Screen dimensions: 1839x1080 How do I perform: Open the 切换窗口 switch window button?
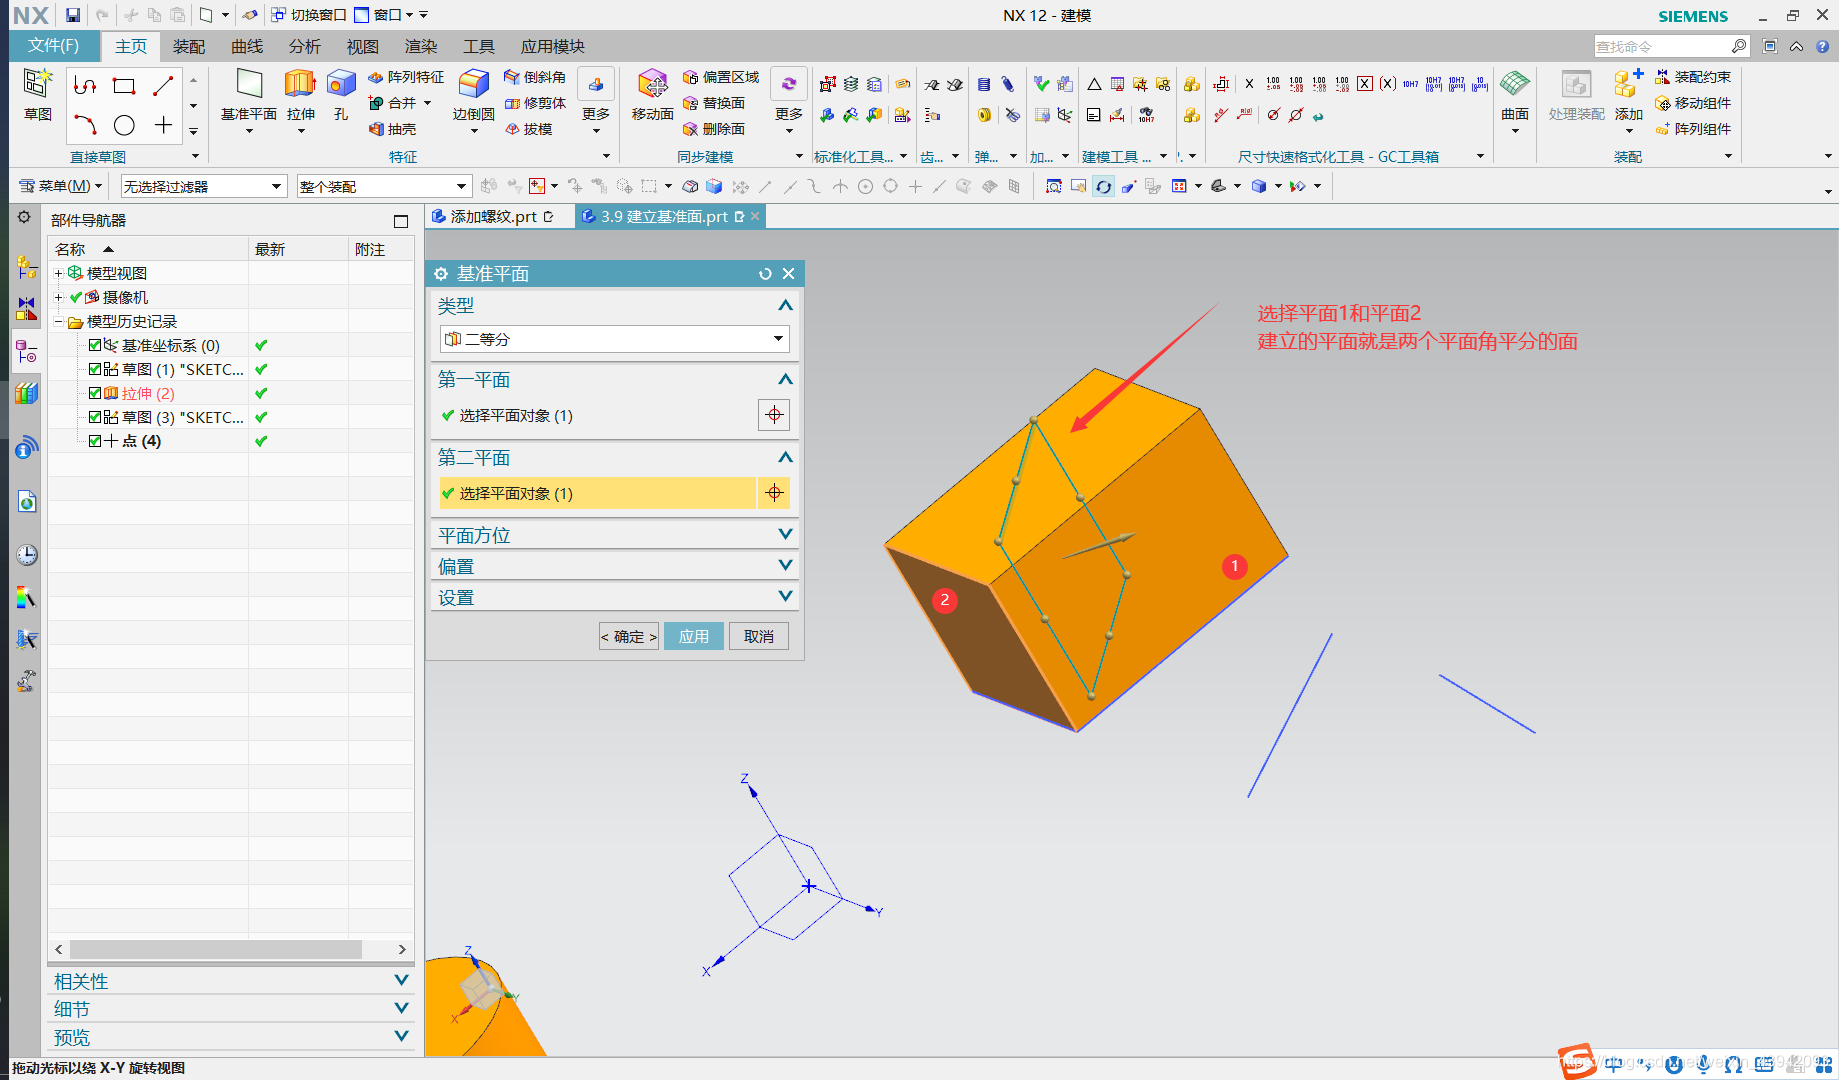tap(308, 15)
